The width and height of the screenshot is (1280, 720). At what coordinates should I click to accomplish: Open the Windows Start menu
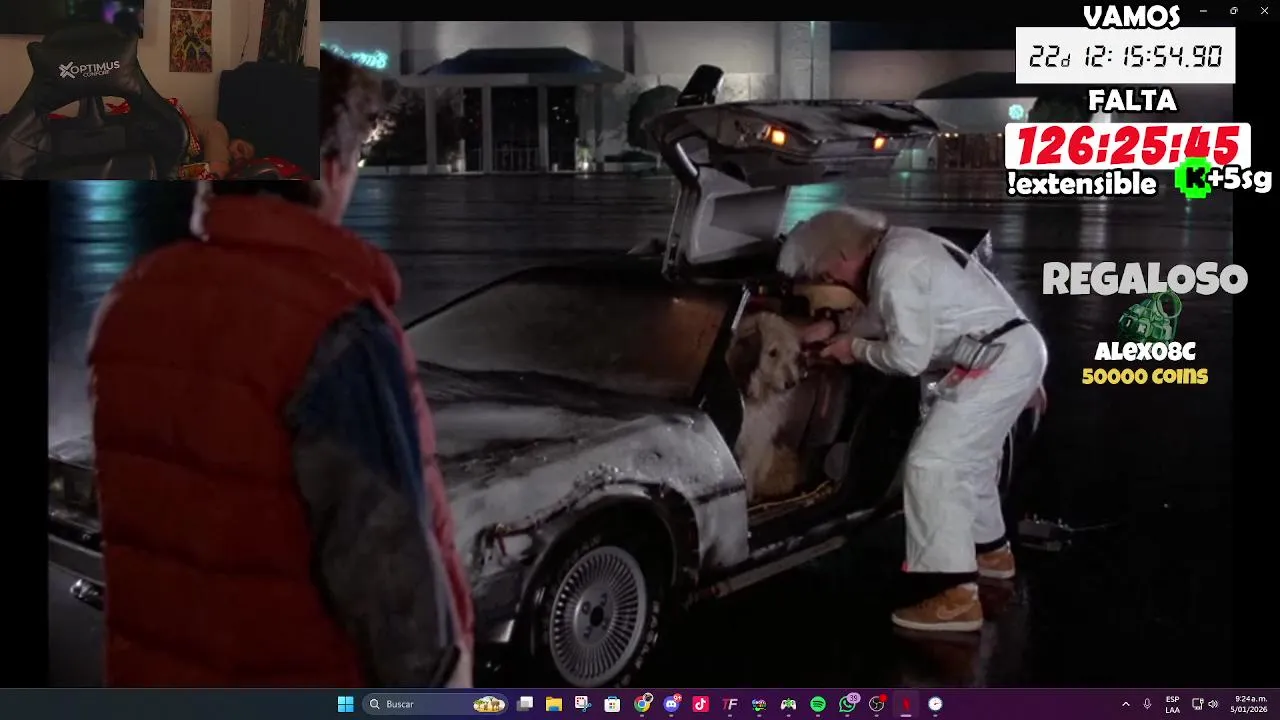point(345,704)
